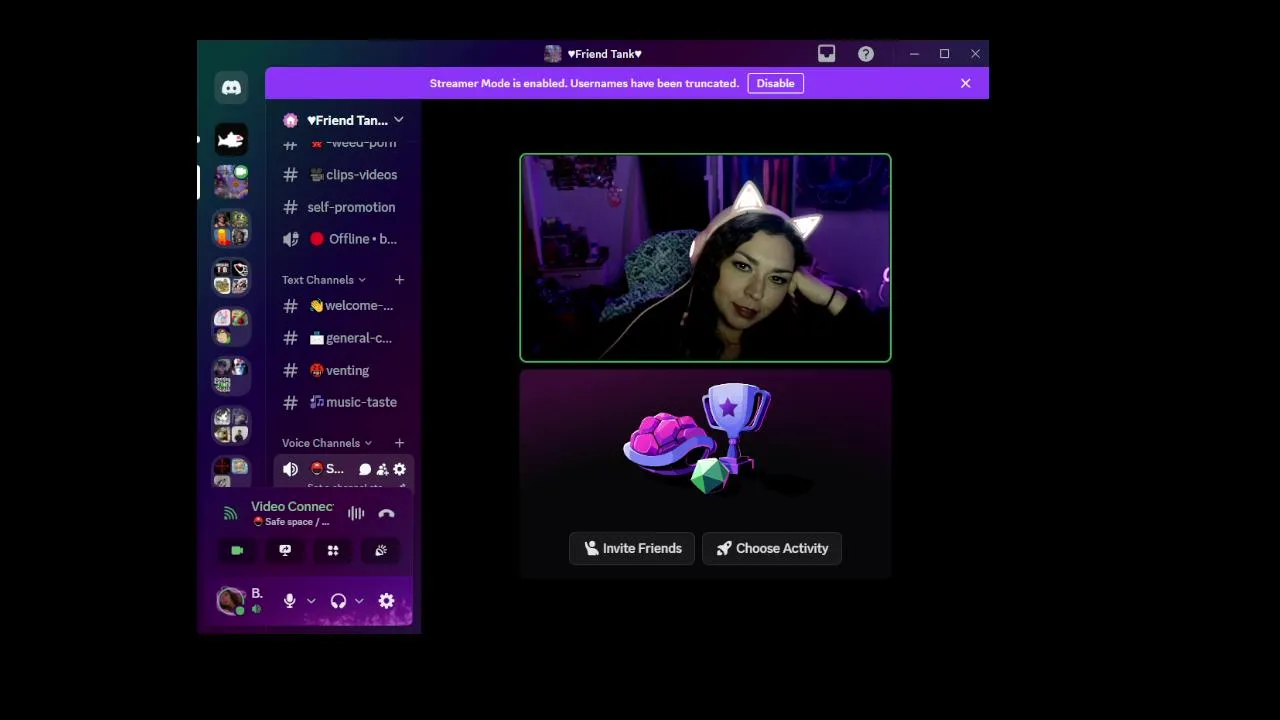1280x720 pixels.
Task: Create a channel in Voice Channels
Action: tap(399, 443)
